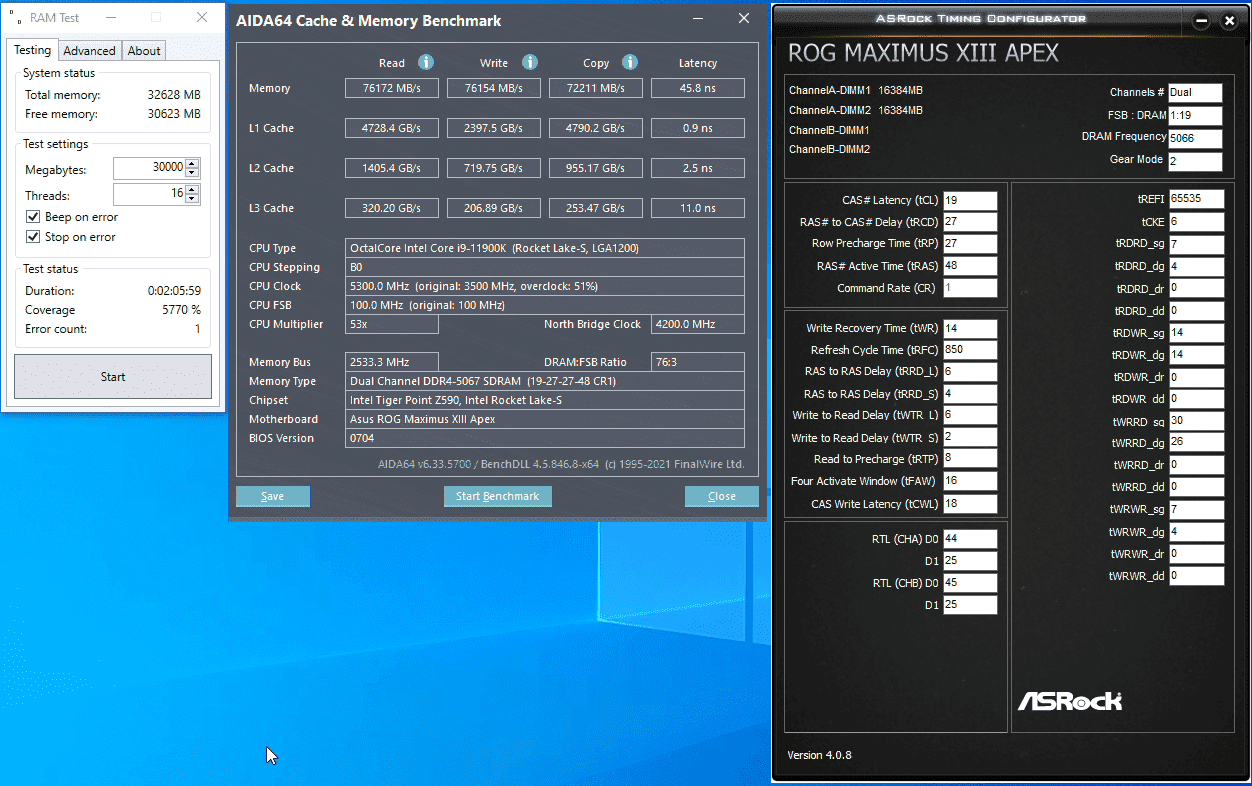The height and width of the screenshot is (786, 1252).
Task: Click the ChannelA-DIMM1 16384MB entry
Action: tap(856, 90)
